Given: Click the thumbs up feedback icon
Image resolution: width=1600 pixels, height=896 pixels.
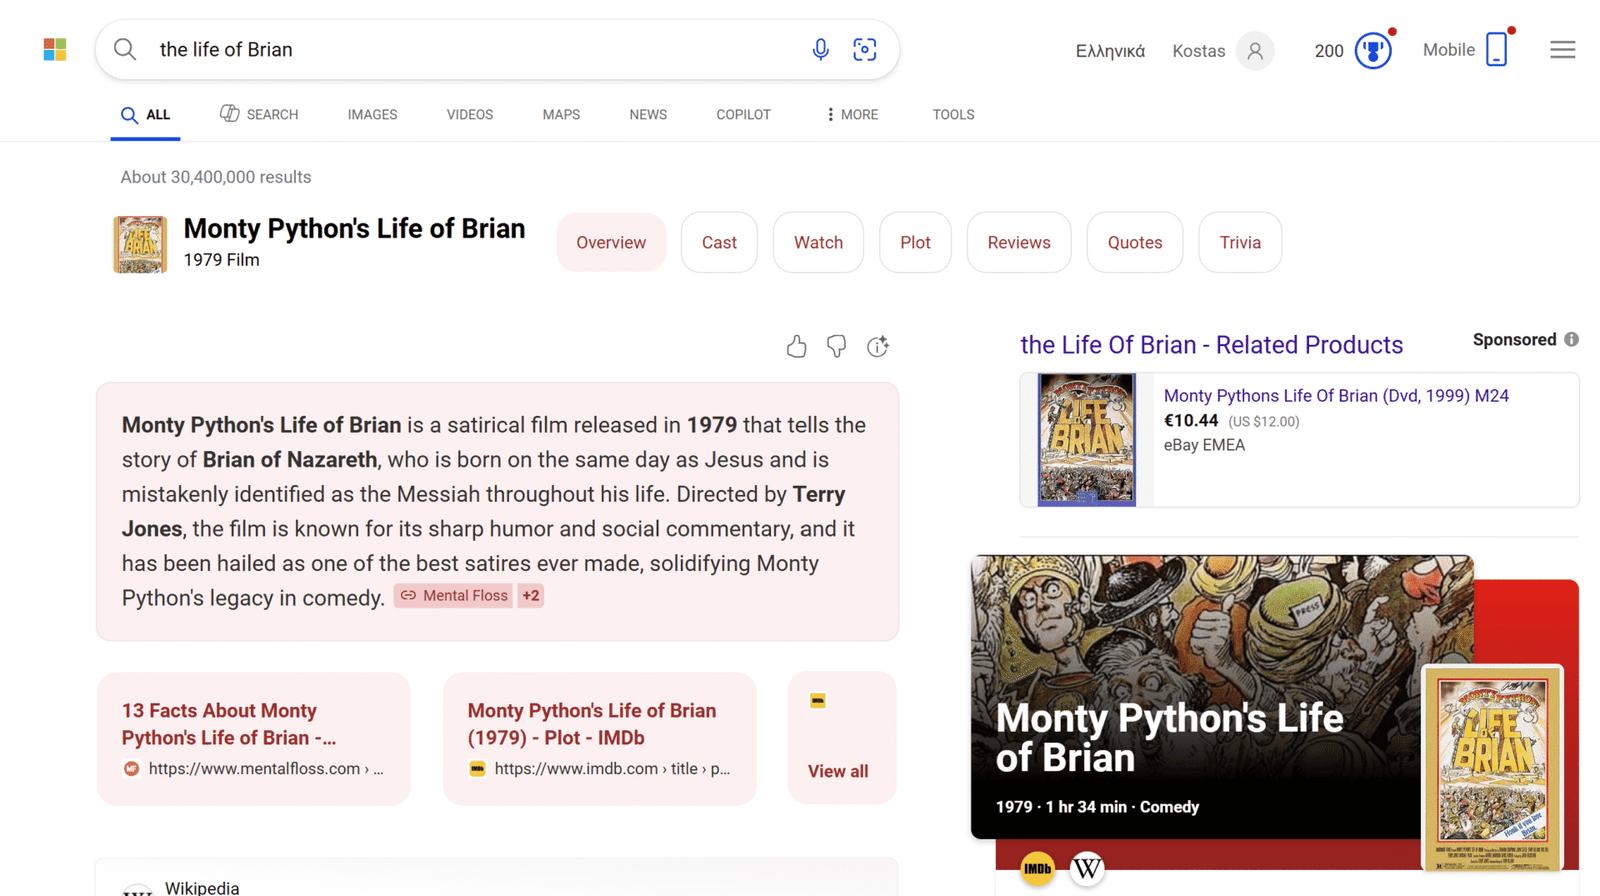Looking at the screenshot, I should (x=796, y=347).
